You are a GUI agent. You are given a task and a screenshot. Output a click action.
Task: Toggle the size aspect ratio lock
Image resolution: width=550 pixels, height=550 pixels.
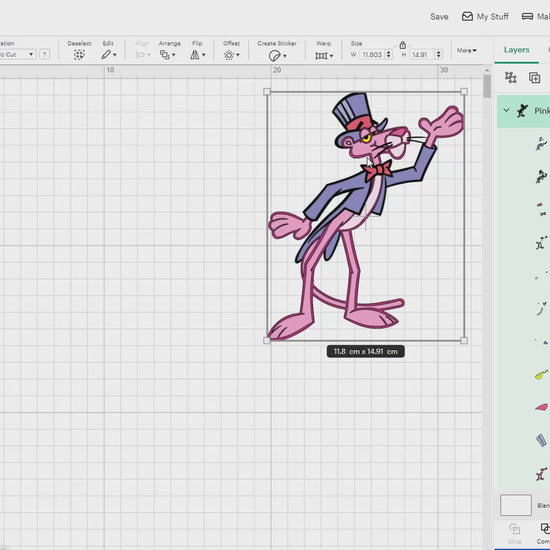(x=402, y=45)
